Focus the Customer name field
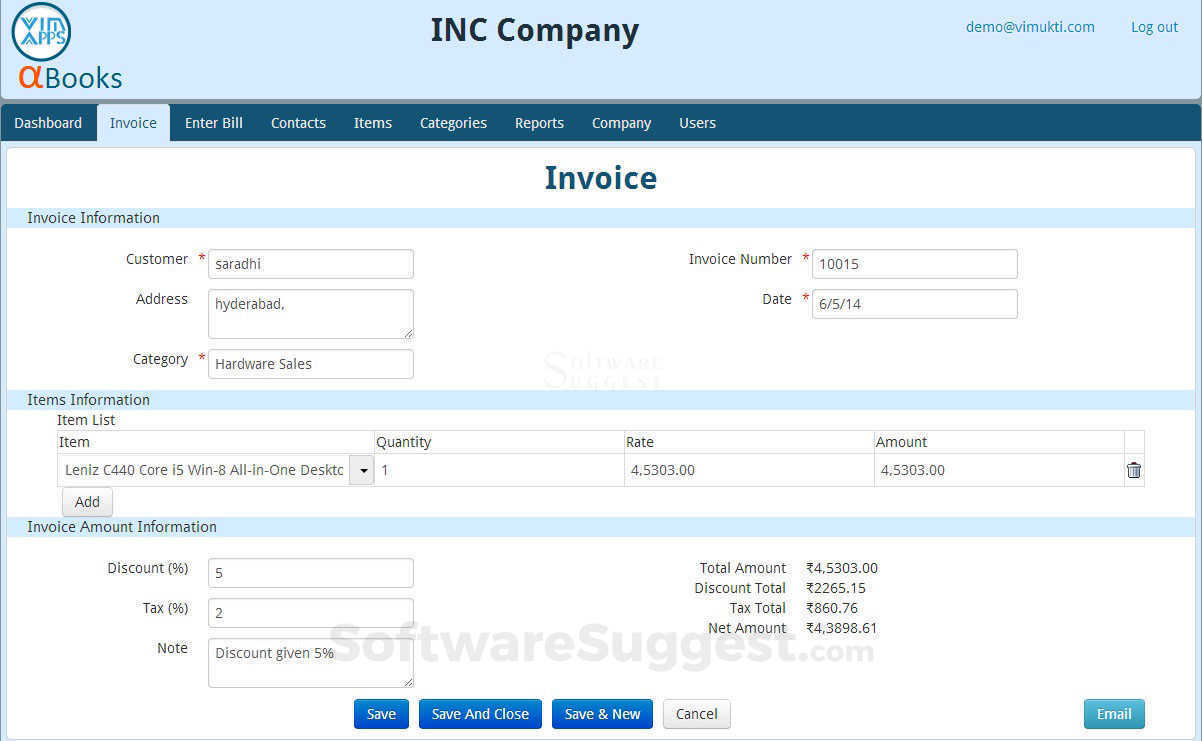The image size is (1202, 741). (311, 264)
